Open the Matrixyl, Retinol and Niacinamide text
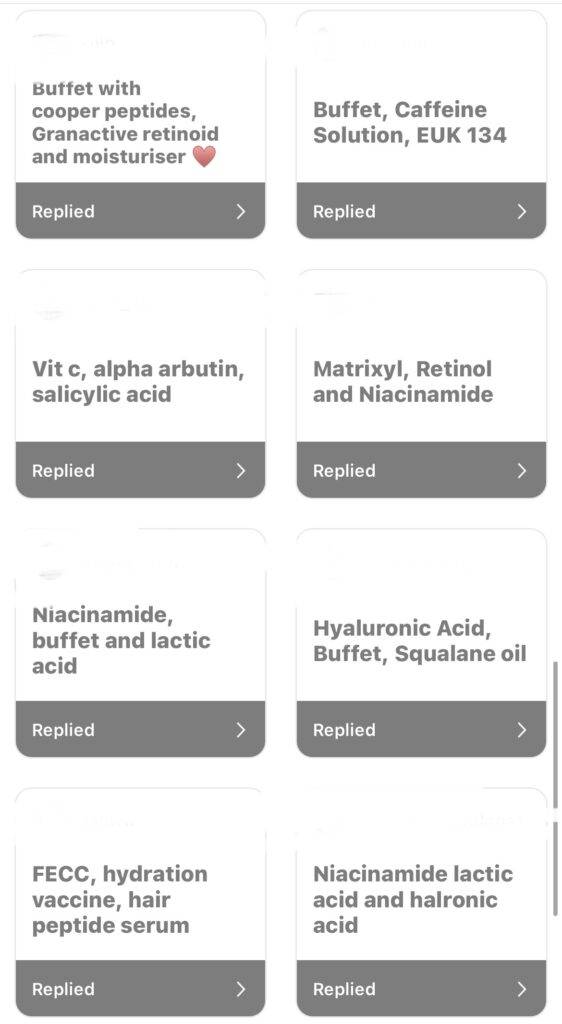Viewport: 562px width, 1024px height. (403, 381)
